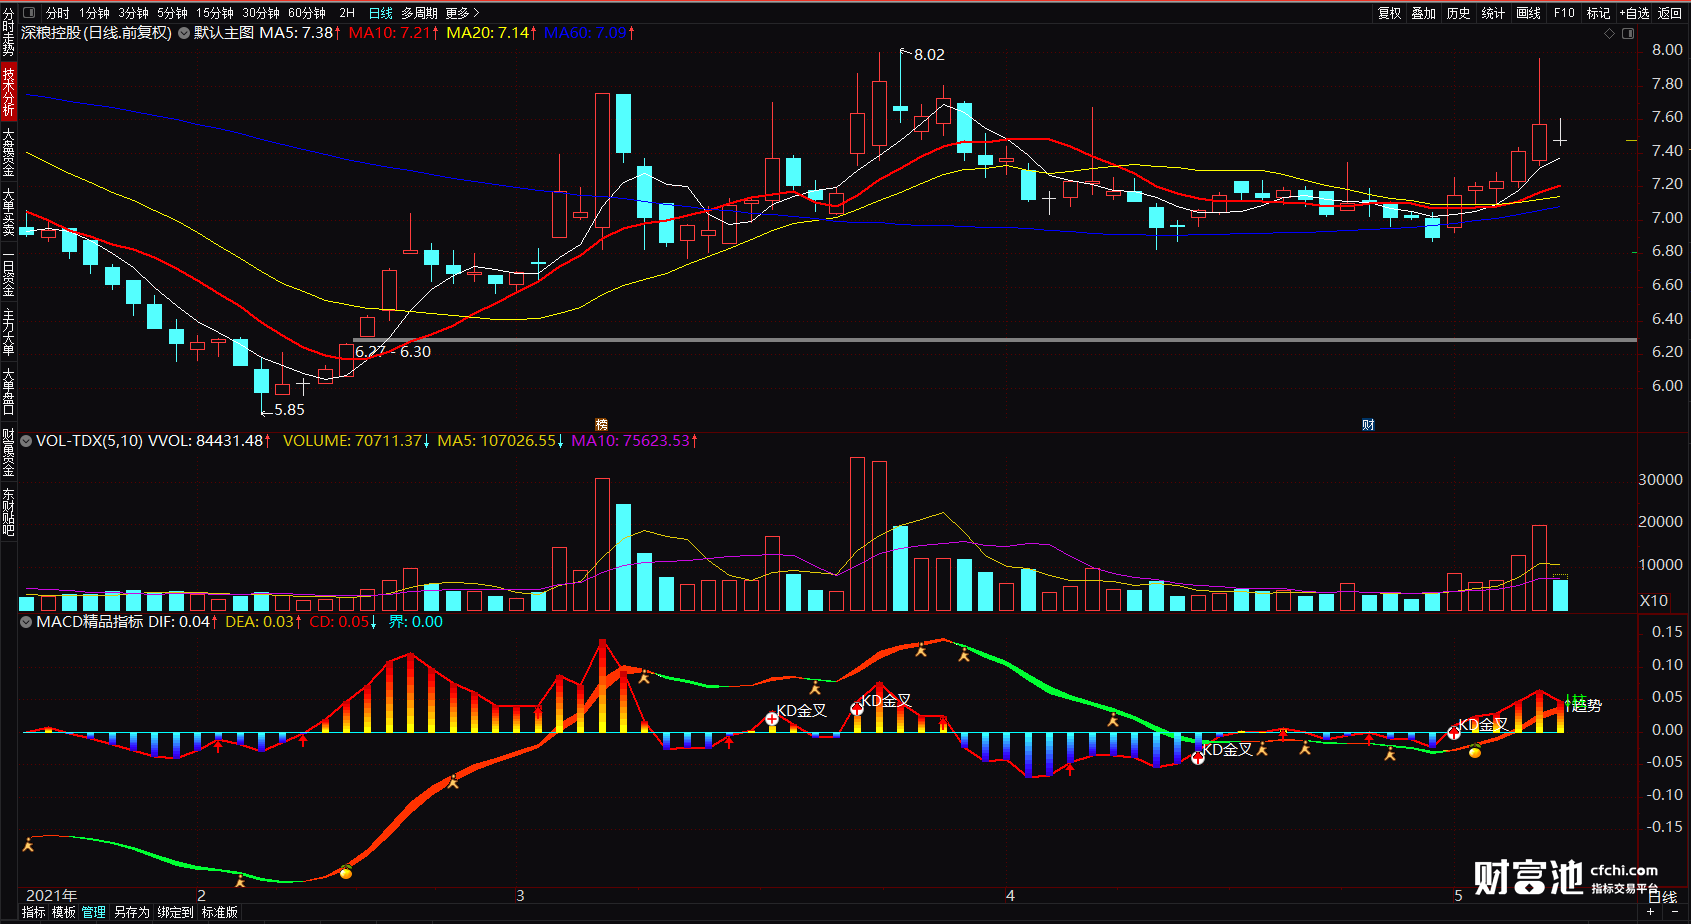Viewport: 1691px width, 924px height.
Task: Open the 多周期 multi-period view
Action: [419, 13]
